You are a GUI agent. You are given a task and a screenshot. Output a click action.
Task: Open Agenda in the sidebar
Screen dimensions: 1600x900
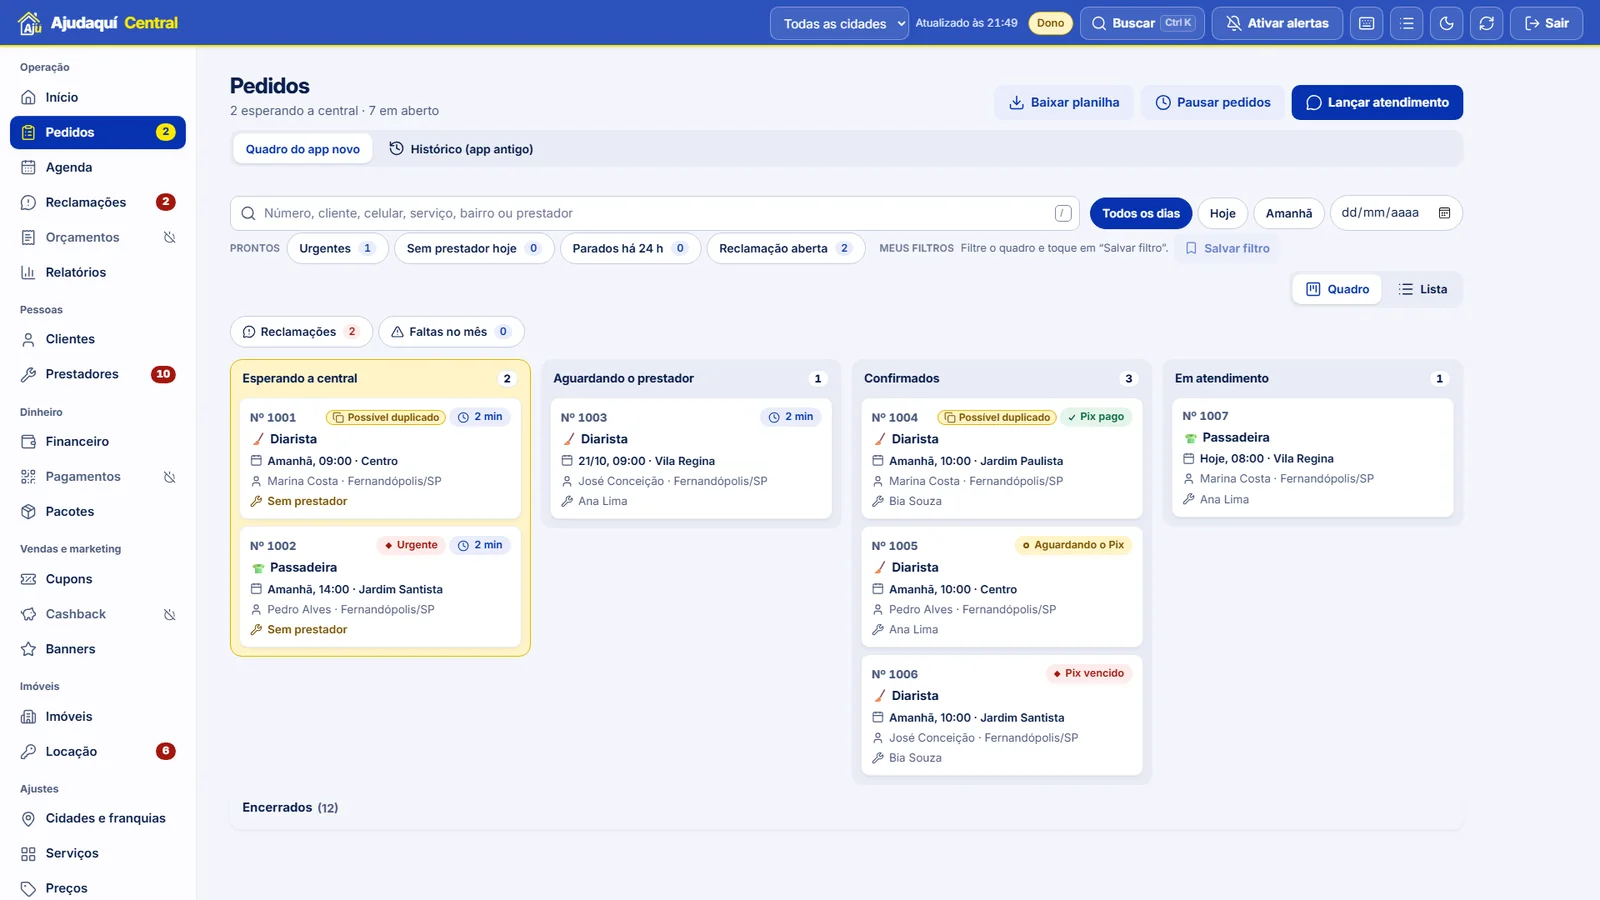click(98, 167)
